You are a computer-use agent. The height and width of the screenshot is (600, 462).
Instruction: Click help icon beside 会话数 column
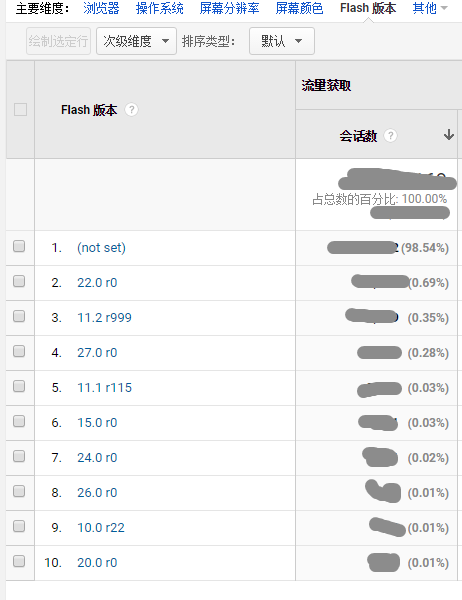click(390, 135)
